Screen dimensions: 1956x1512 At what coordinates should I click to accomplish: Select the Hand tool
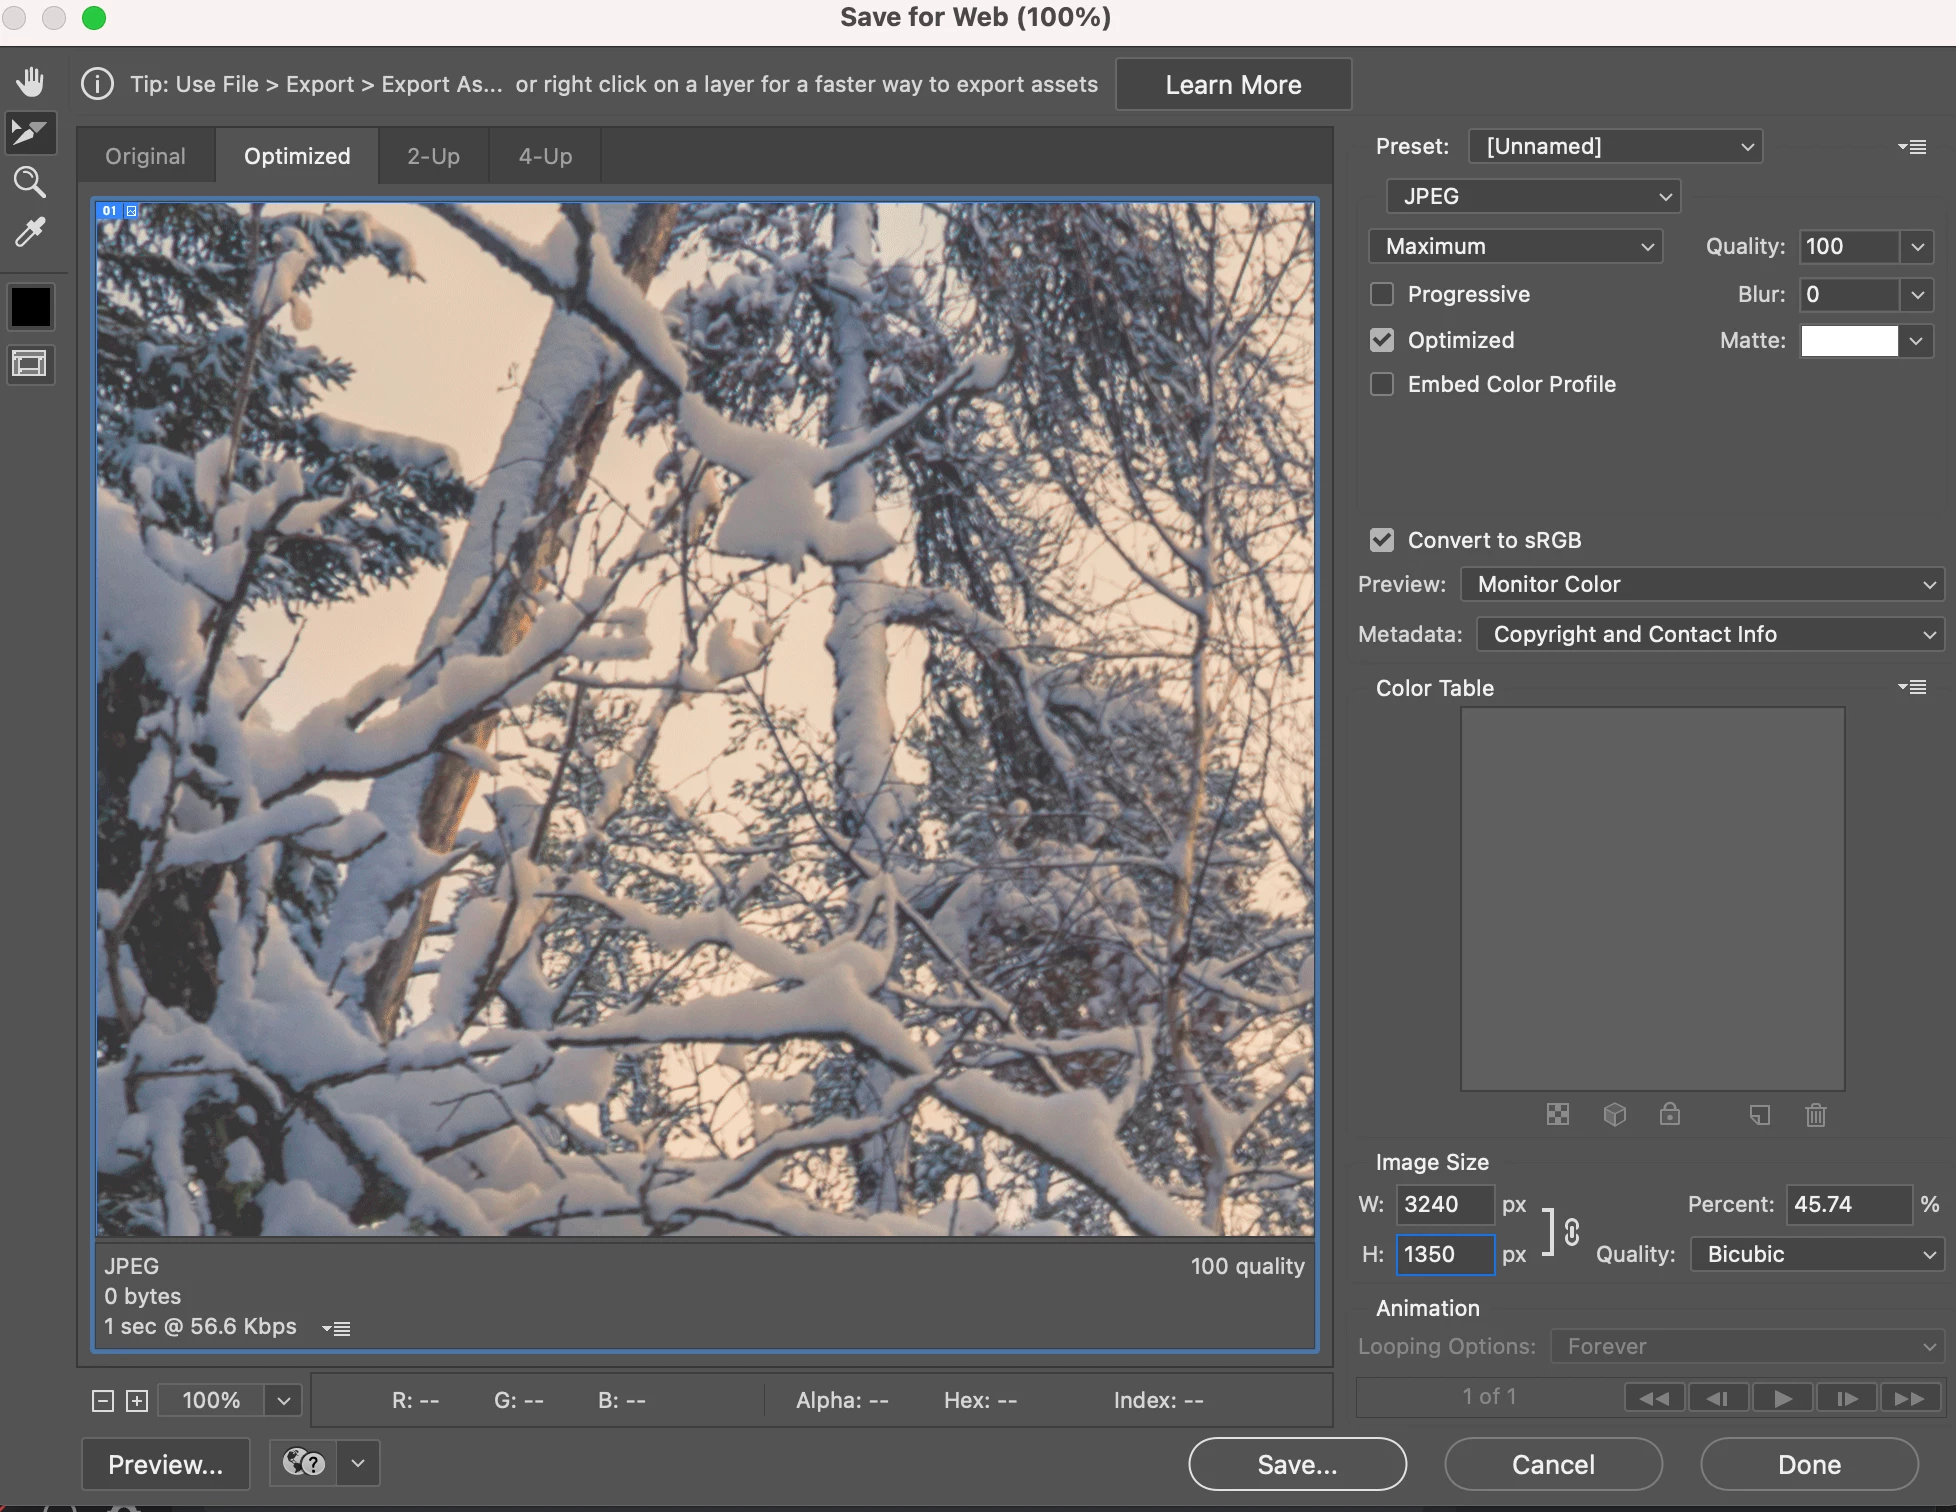click(30, 82)
